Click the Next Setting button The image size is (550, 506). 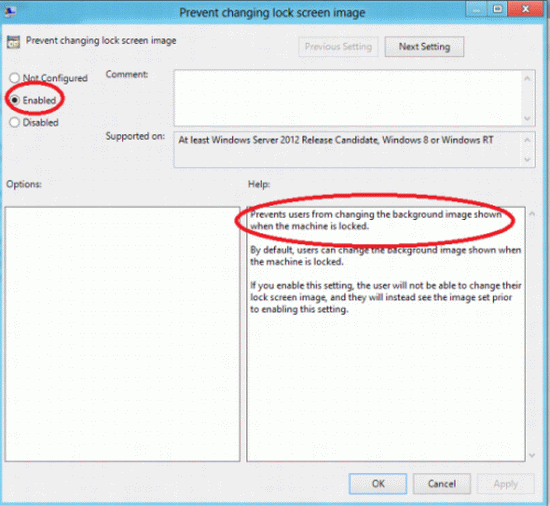424,47
